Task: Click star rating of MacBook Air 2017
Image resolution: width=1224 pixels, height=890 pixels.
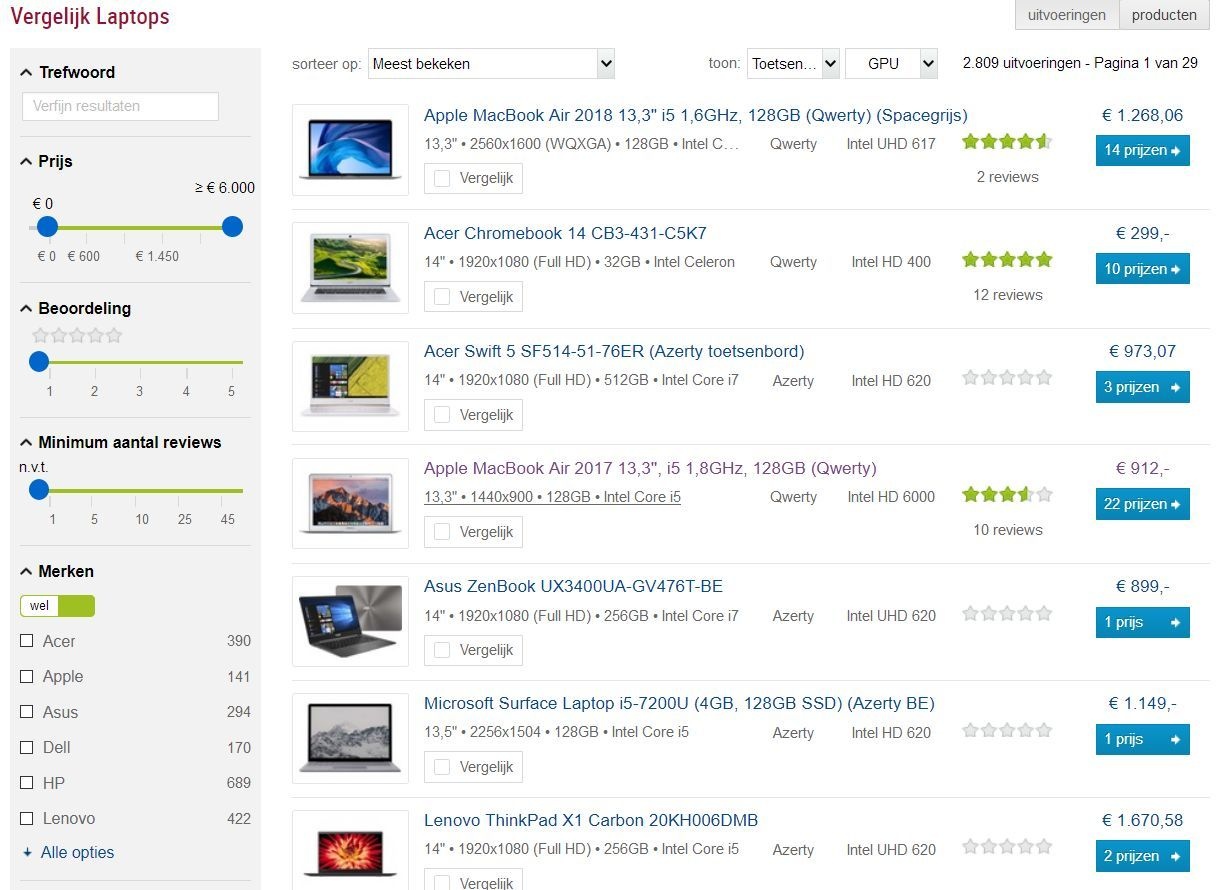Action: [x=1007, y=494]
